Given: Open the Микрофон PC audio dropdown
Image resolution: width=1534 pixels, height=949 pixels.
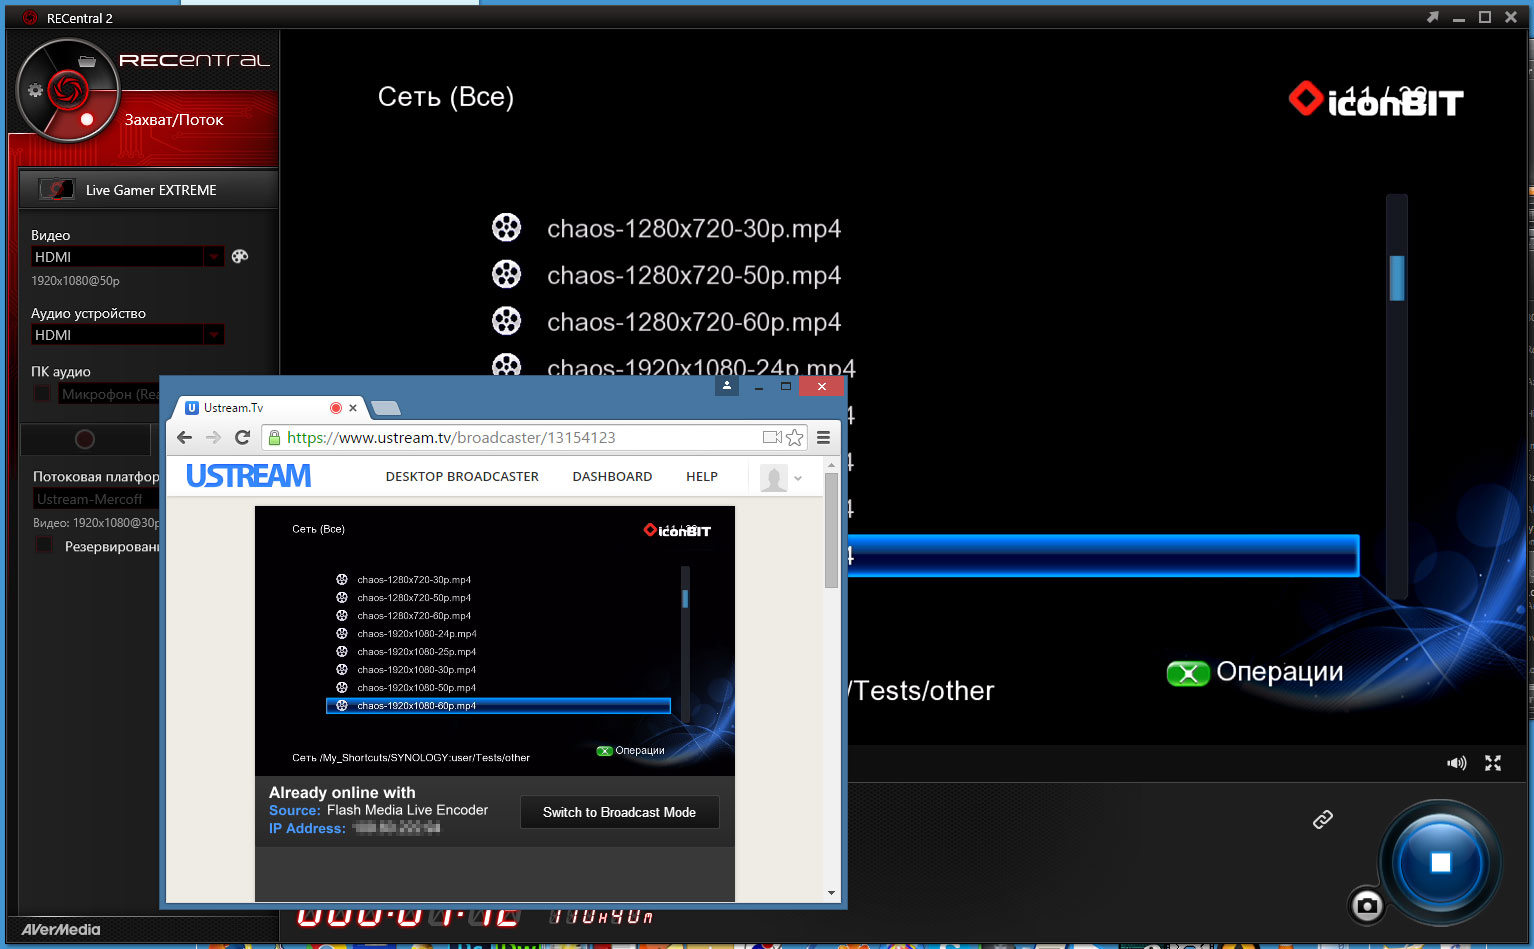Looking at the screenshot, I should (109, 394).
